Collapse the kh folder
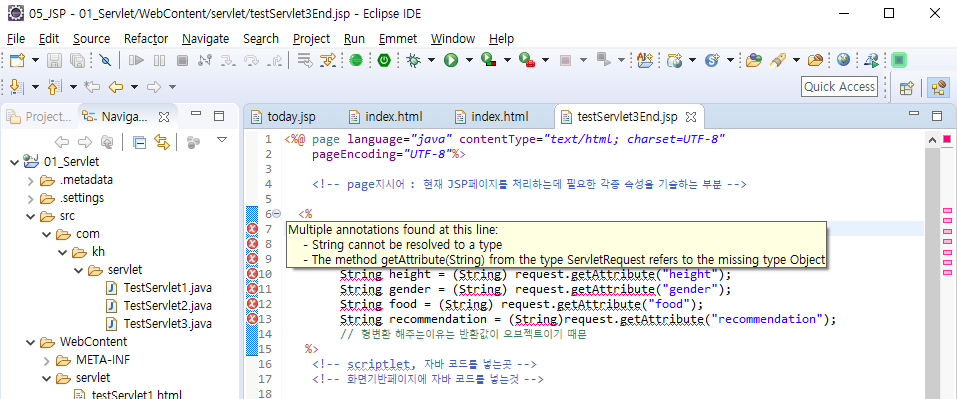Viewport: 957px width, 399px height. (x=62, y=252)
